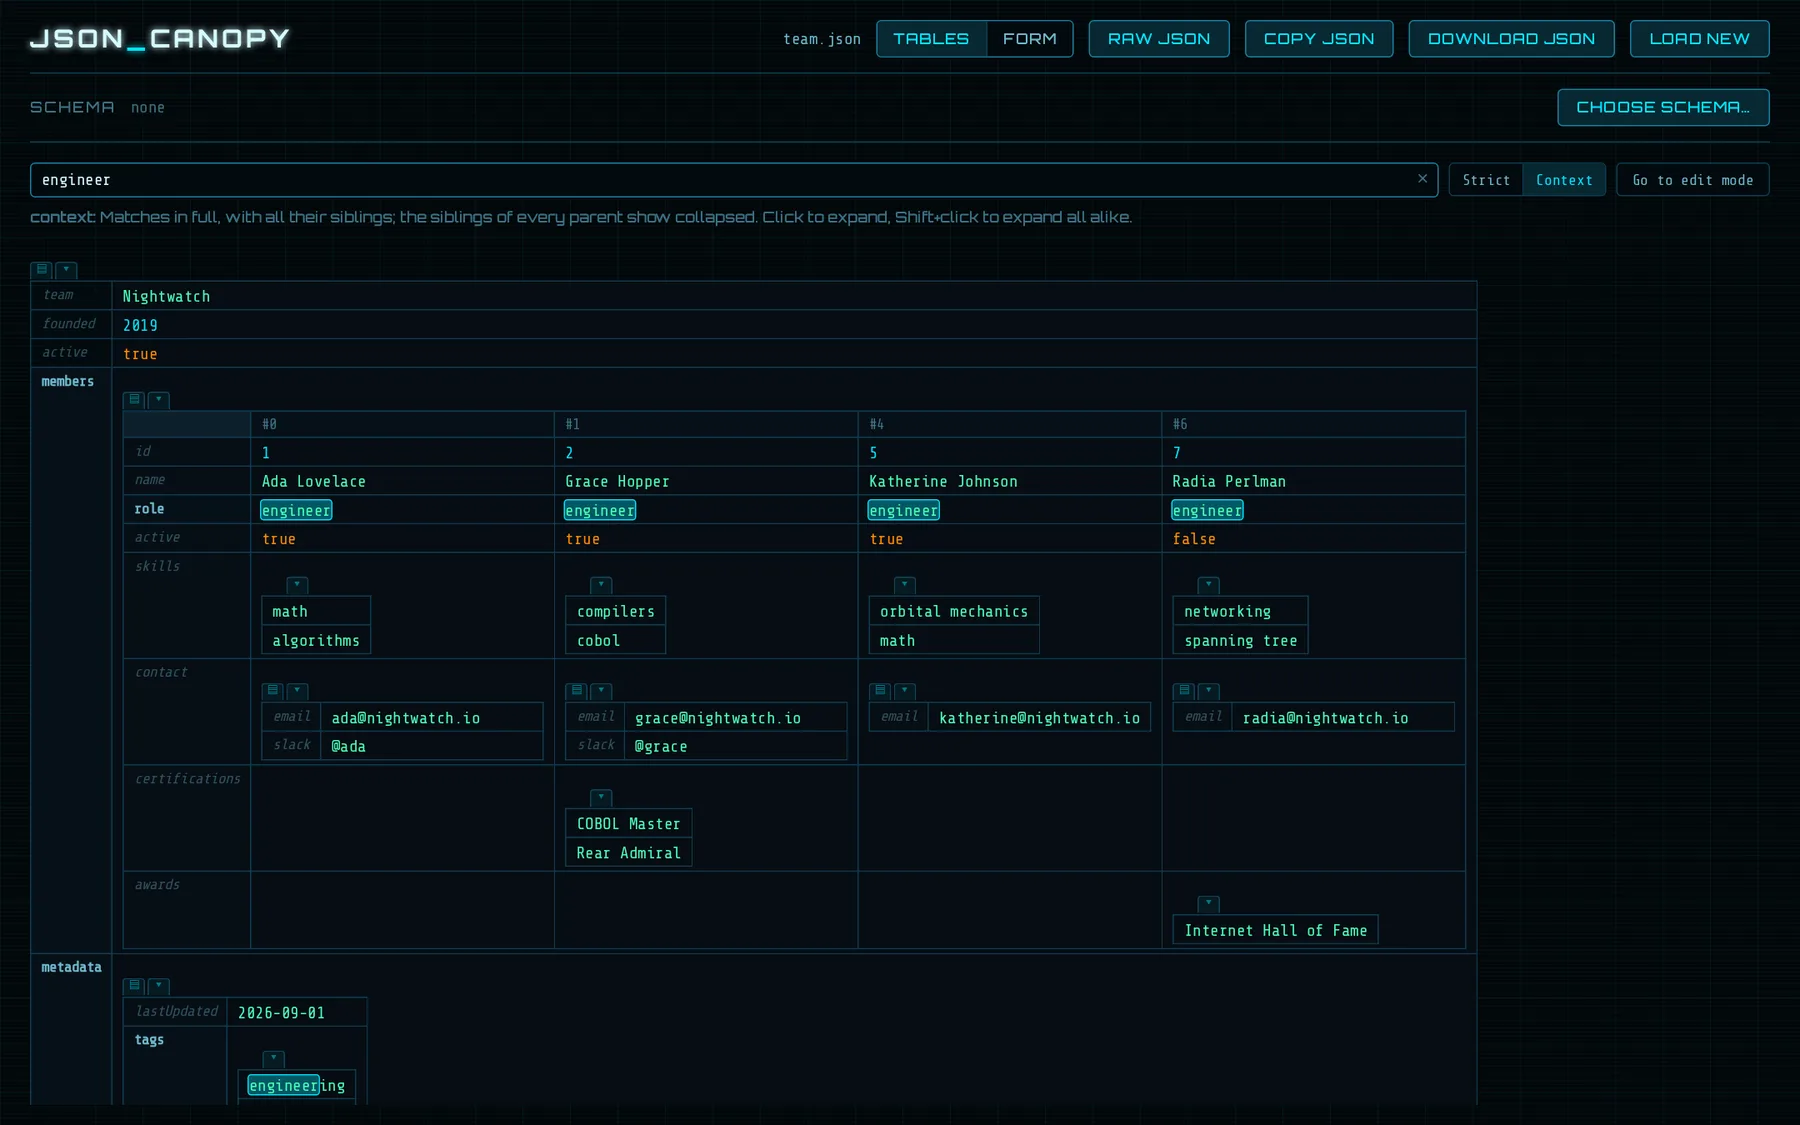Open the root table dropdown arrow
The width and height of the screenshot is (1800, 1125).
click(x=66, y=270)
